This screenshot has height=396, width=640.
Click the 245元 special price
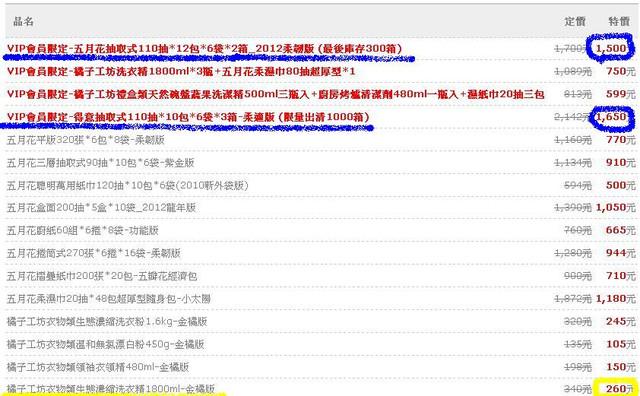tap(621, 322)
